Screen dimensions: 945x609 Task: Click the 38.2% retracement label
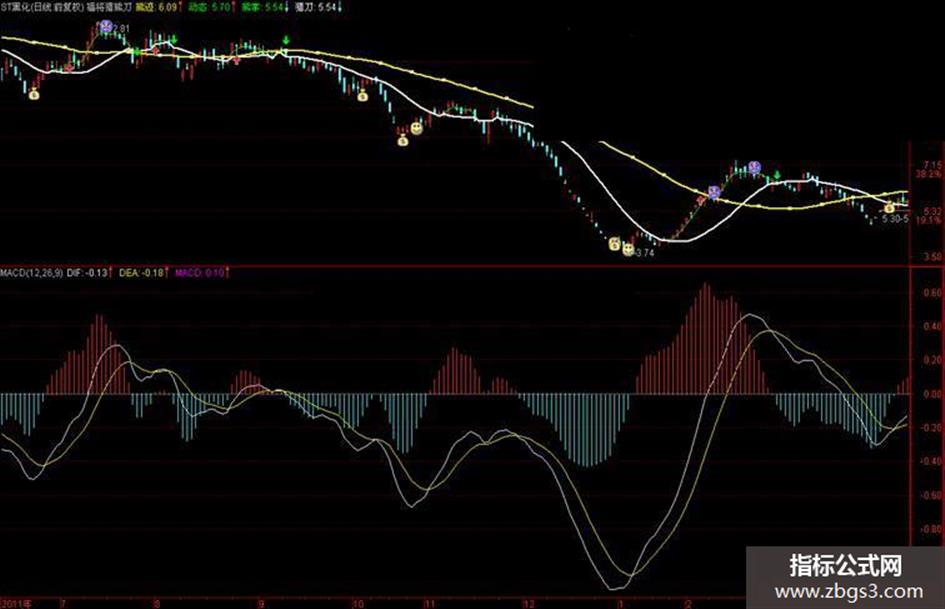[x=929, y=174]
